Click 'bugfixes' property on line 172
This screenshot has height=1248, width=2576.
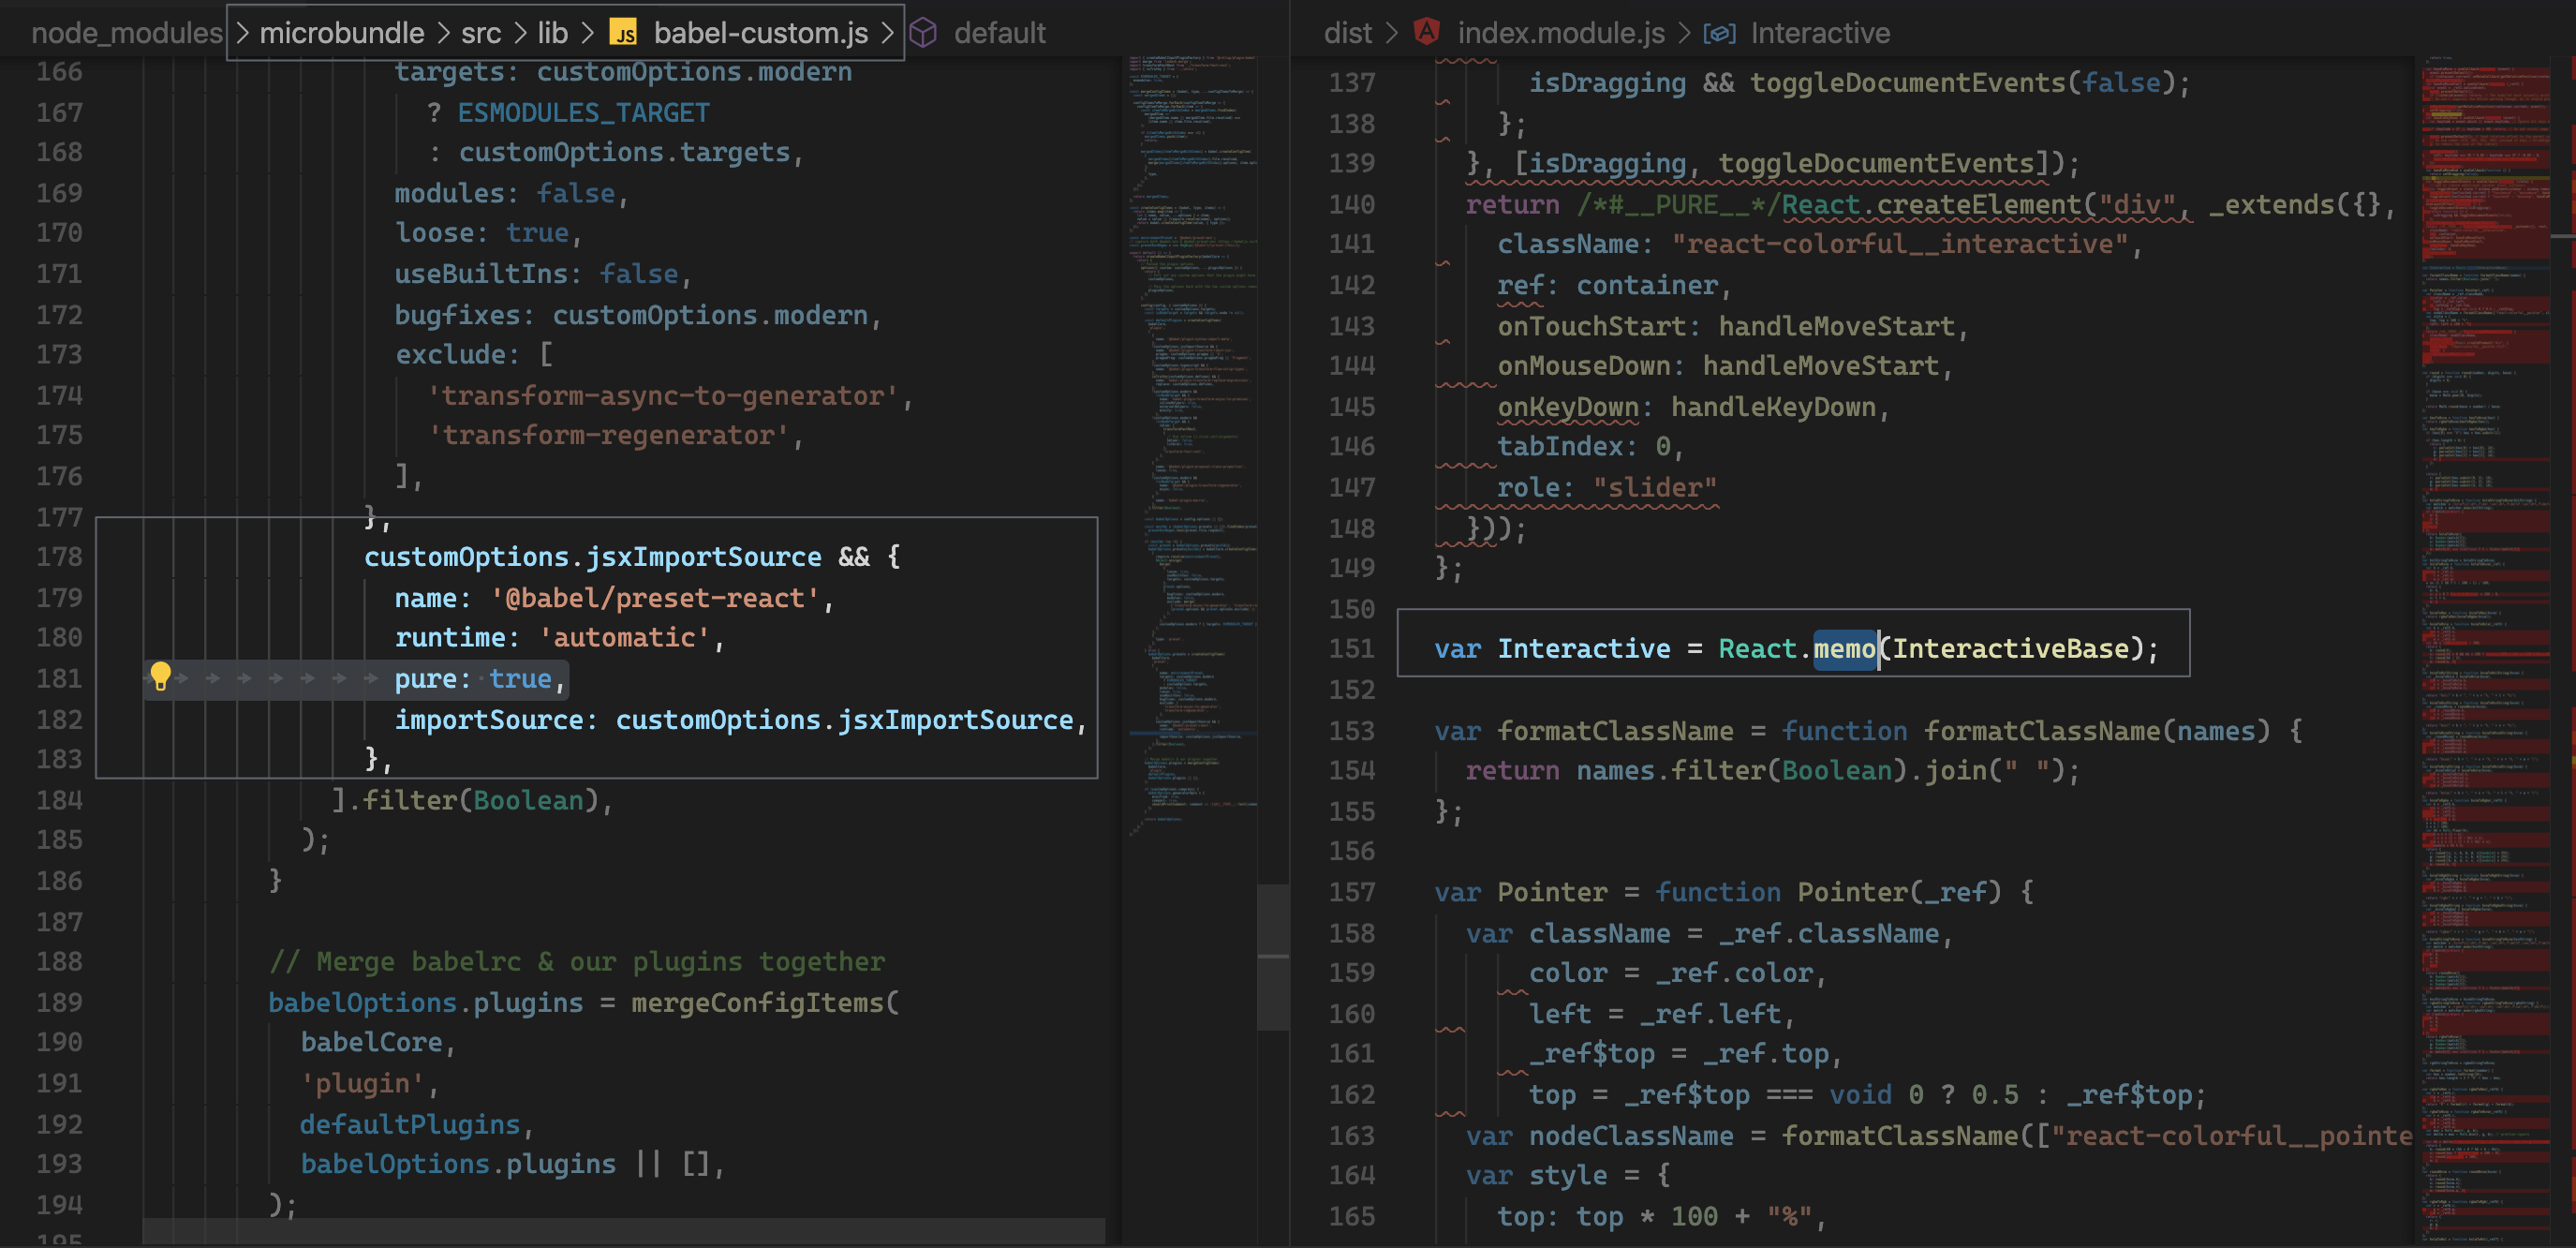(x=457, y=314)
